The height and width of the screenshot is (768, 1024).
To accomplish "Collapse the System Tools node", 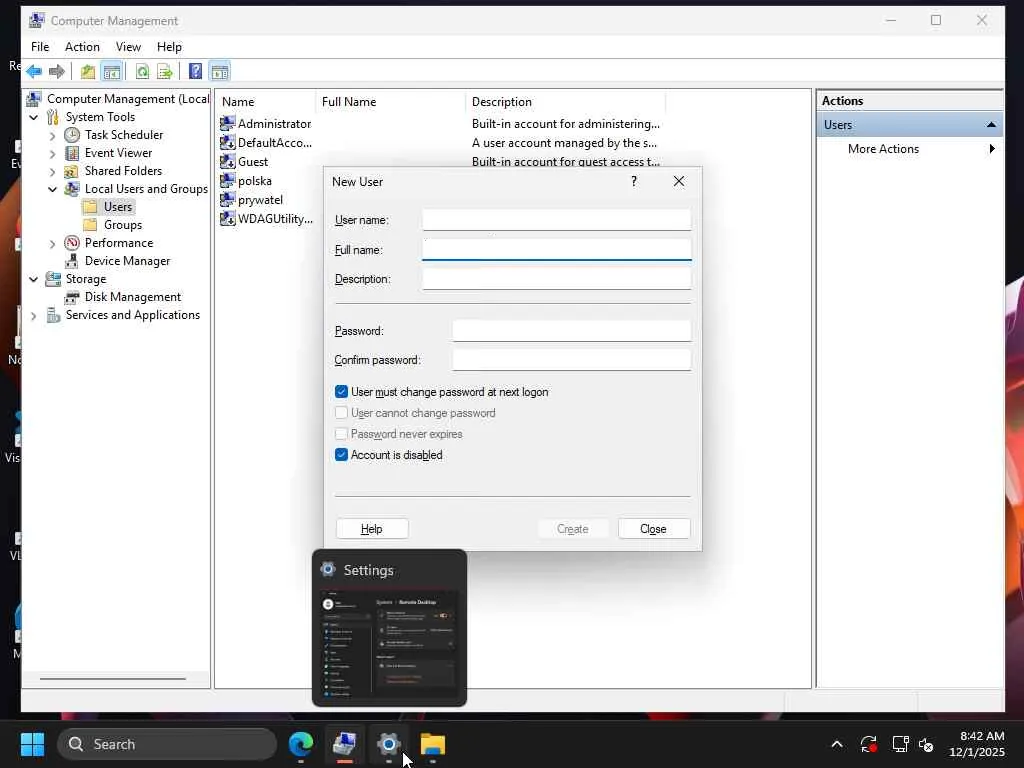I will click(33, 118).
